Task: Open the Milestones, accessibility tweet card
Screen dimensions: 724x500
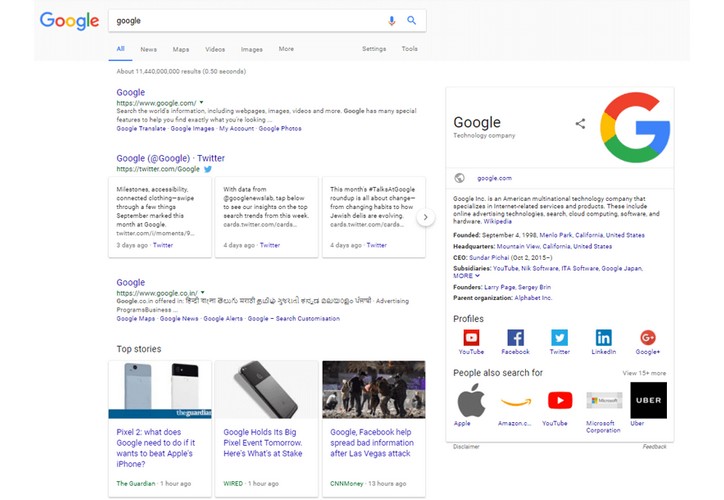Action: pos(160,217)
